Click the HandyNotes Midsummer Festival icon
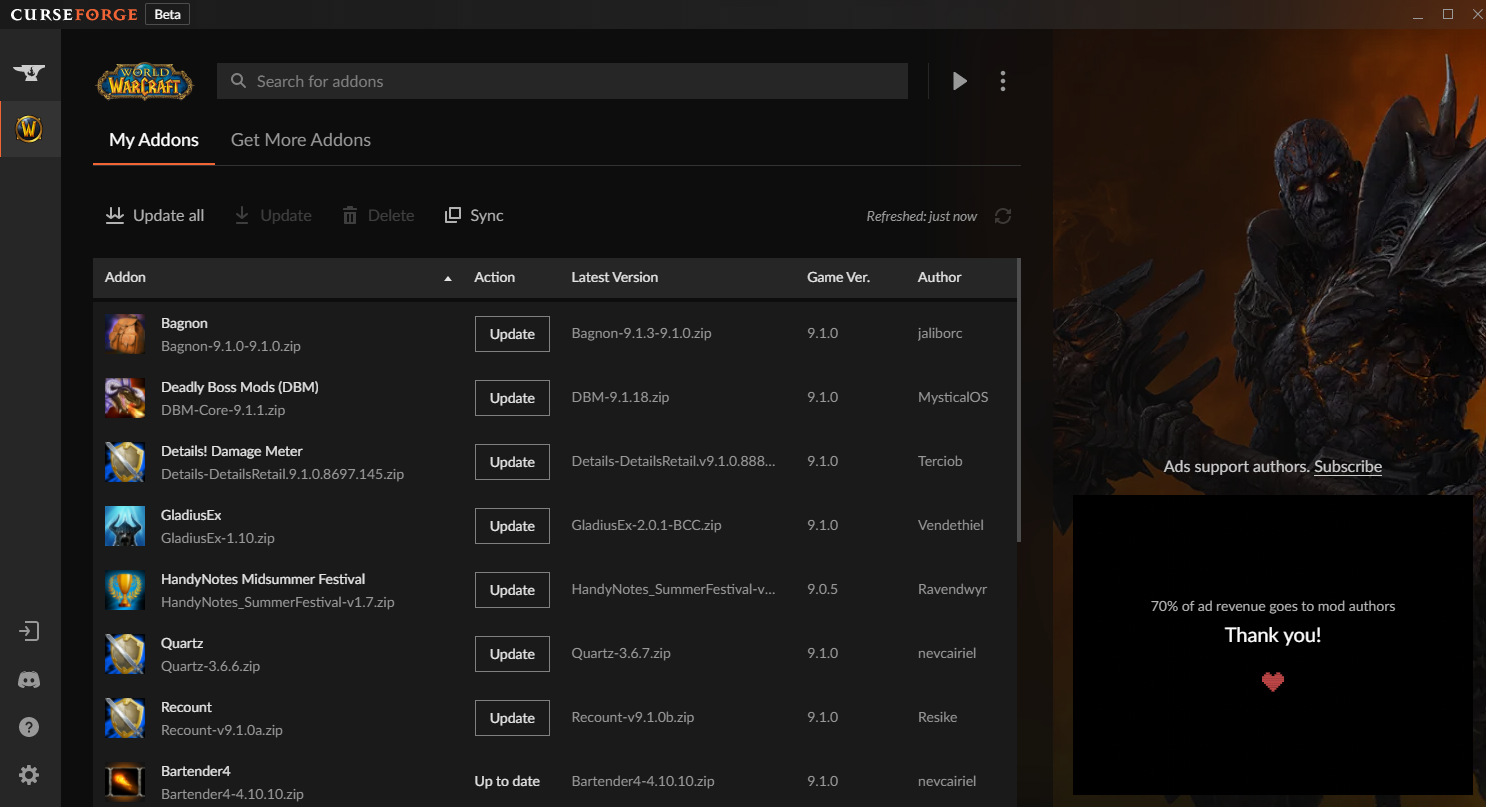This screenshot has width=1486, height=807. [x=125, y=590]
